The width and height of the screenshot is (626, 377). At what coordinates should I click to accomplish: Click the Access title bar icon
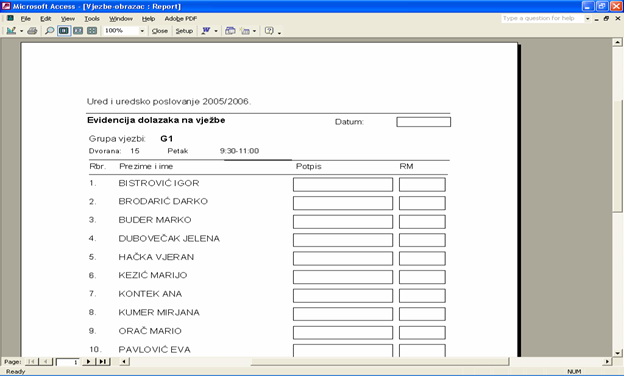coord(6,6)
